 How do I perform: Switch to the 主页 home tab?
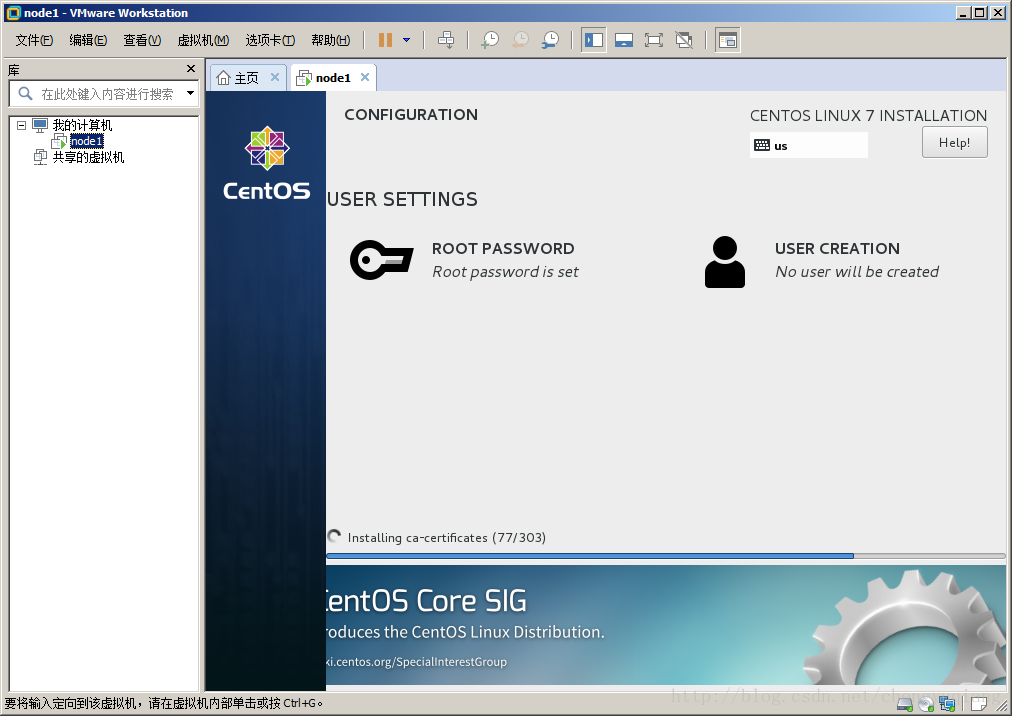click(x=246, y=78)
